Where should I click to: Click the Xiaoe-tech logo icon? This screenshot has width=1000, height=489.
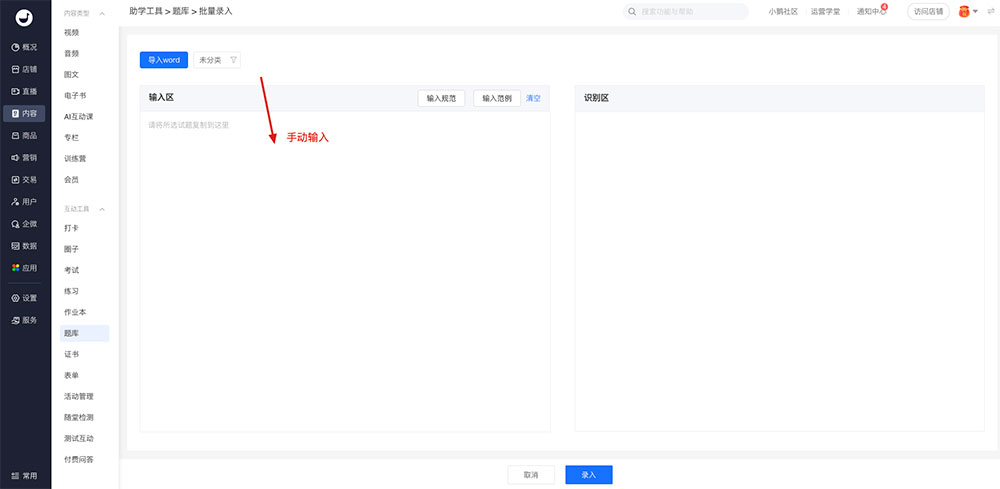[x=24, y=14]
